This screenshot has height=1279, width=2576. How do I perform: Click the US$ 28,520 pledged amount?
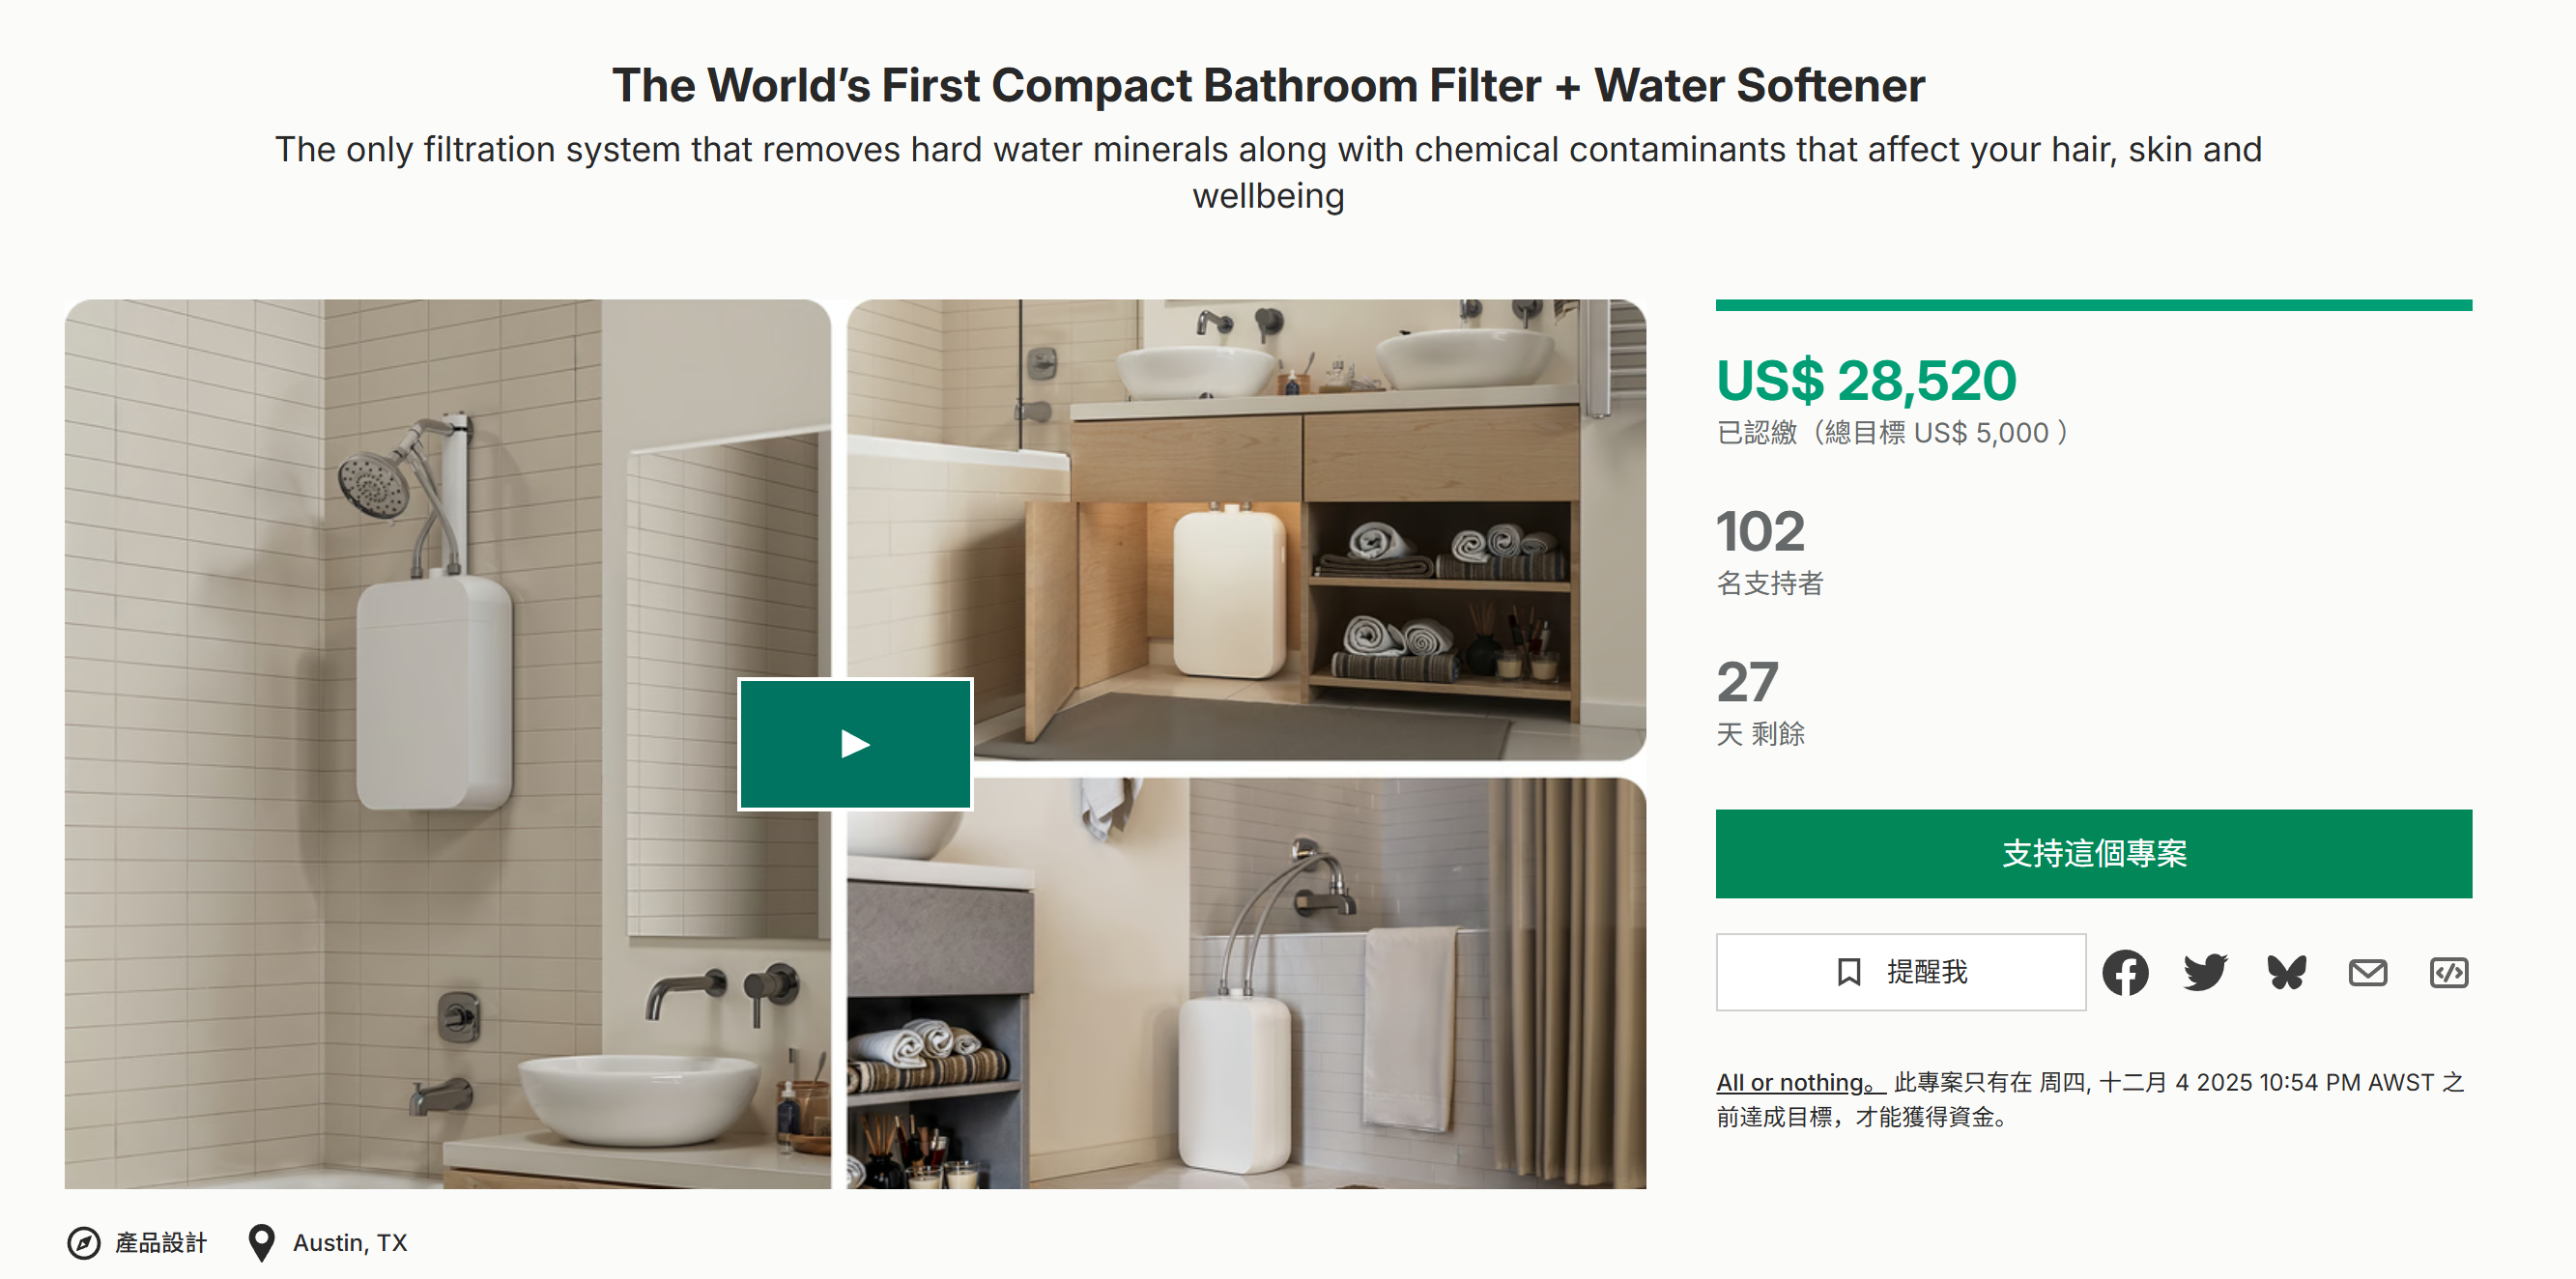1866,381
